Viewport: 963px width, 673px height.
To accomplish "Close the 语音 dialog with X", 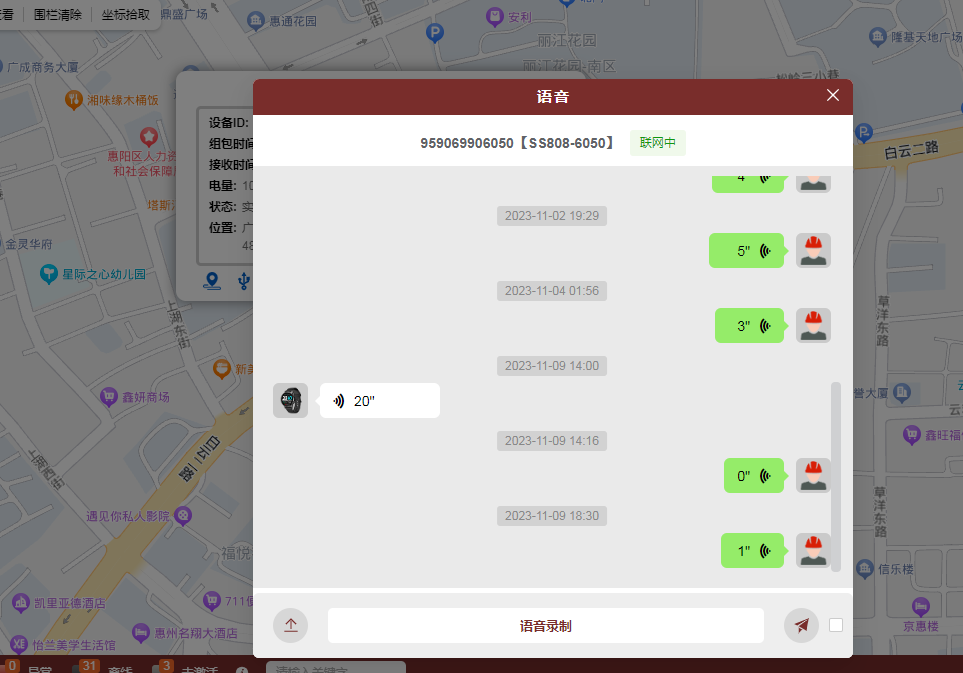I will coord(833,96).
